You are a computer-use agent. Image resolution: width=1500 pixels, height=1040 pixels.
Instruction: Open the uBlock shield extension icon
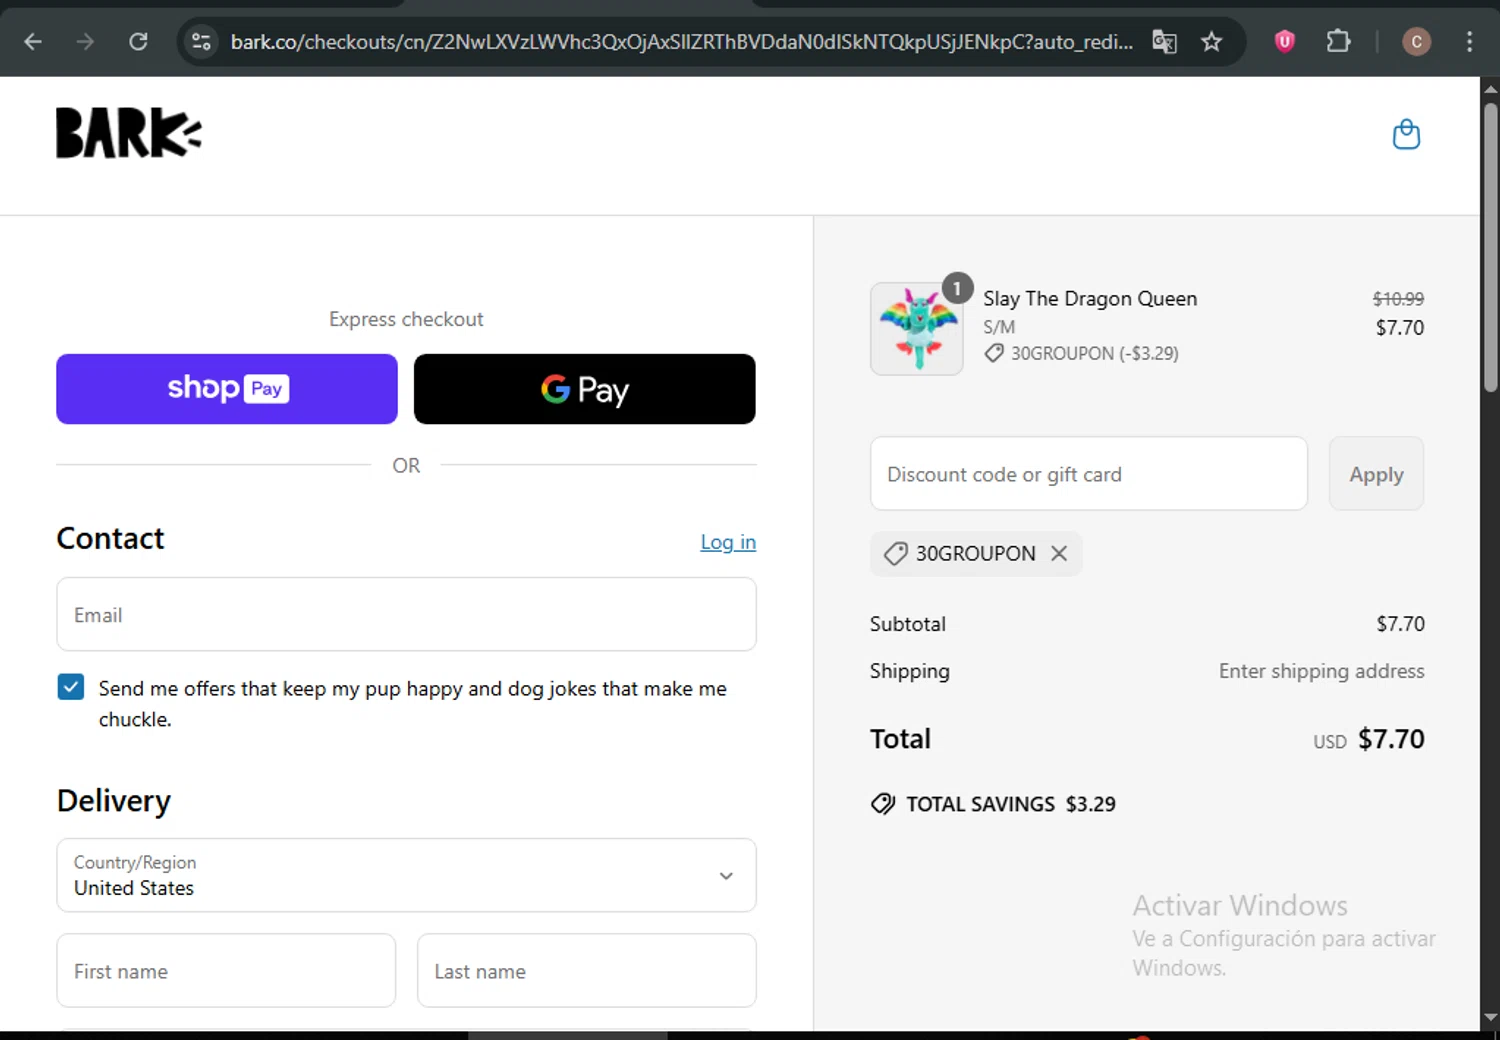click(1284, 41)
